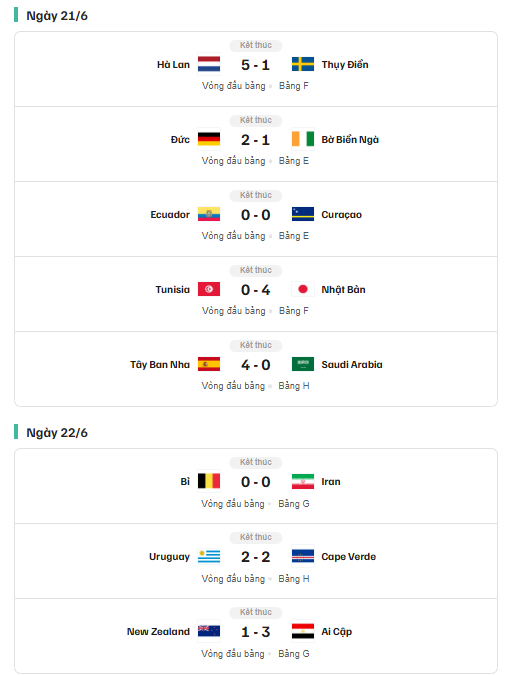Click the 0 - 4 Tunisia match score
Screen dimensions: 507x675
255,290
